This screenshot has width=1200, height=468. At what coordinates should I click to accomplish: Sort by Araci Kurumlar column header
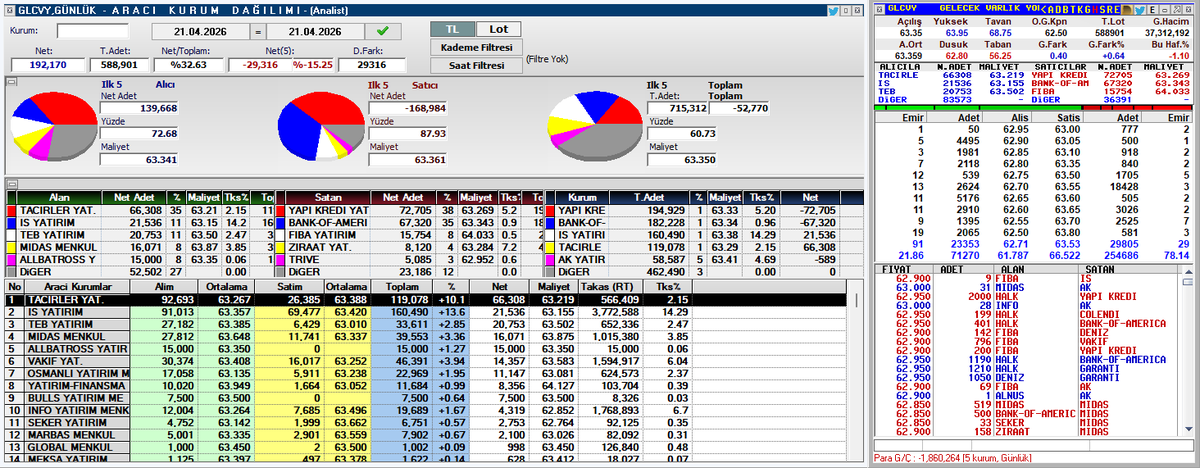tap(77, 286)
